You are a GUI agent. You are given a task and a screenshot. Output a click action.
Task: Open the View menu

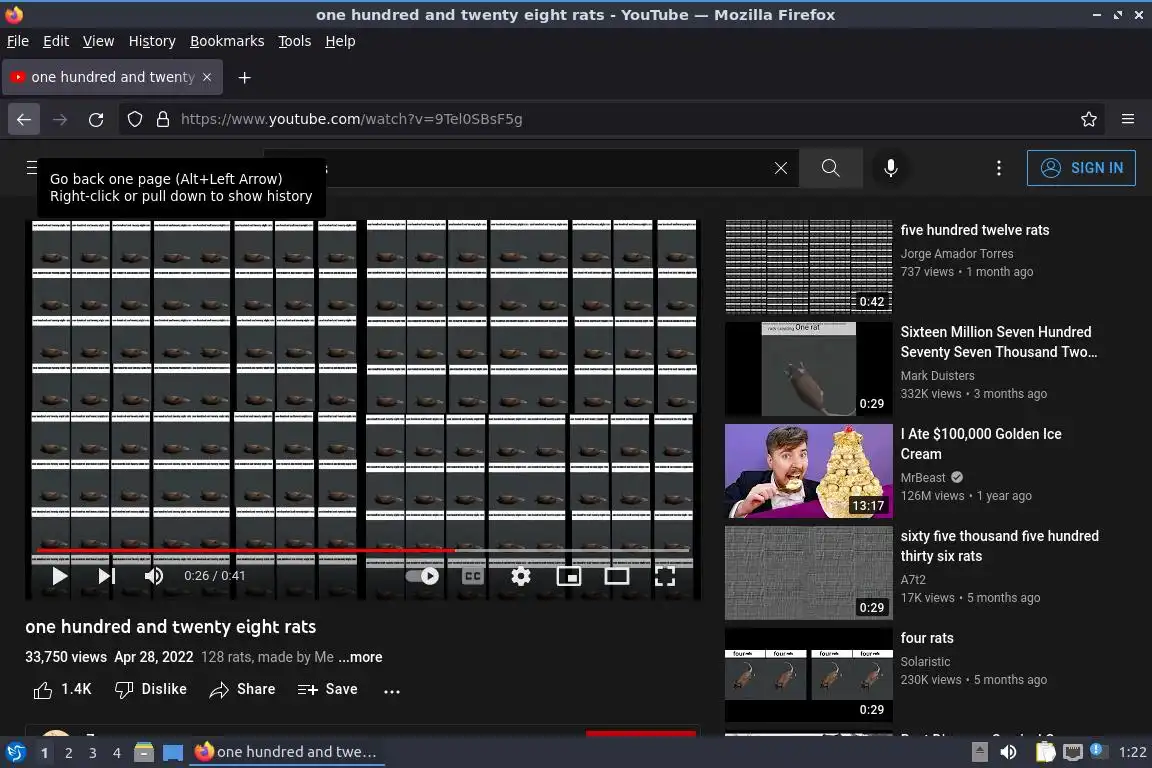click(x=98, y=41)
